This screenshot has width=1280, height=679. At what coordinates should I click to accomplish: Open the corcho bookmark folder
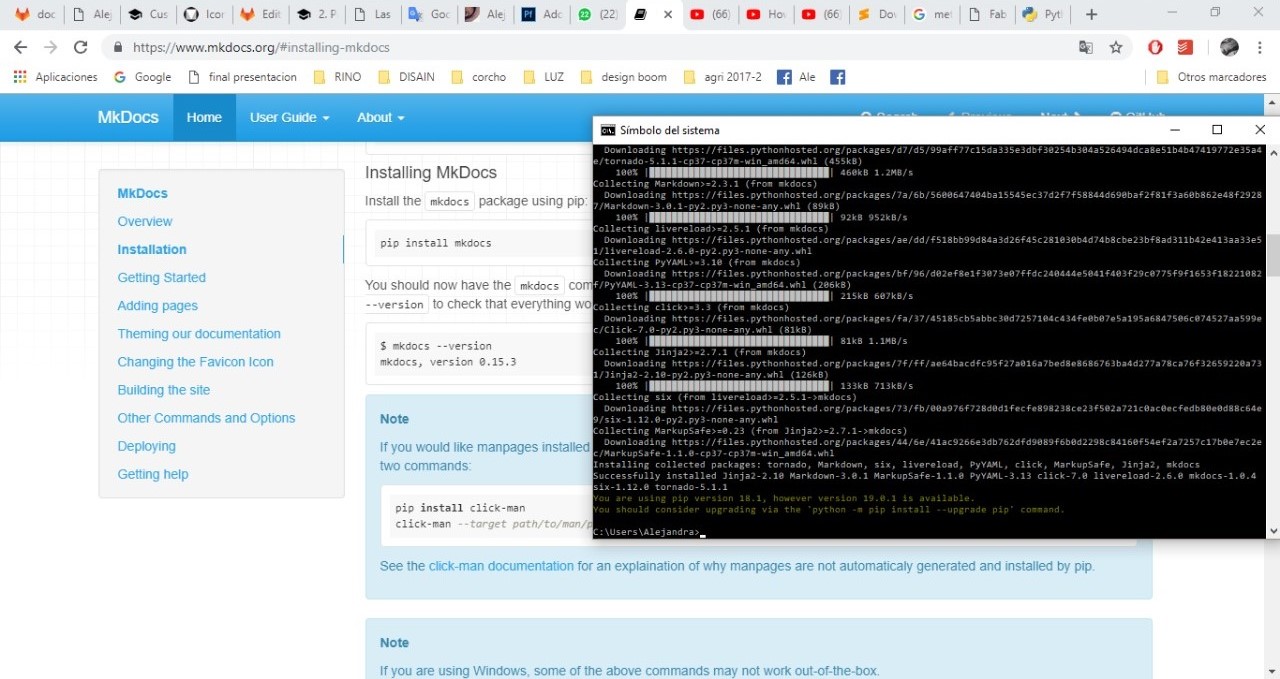pyautogui.click(x=478, y=77)
